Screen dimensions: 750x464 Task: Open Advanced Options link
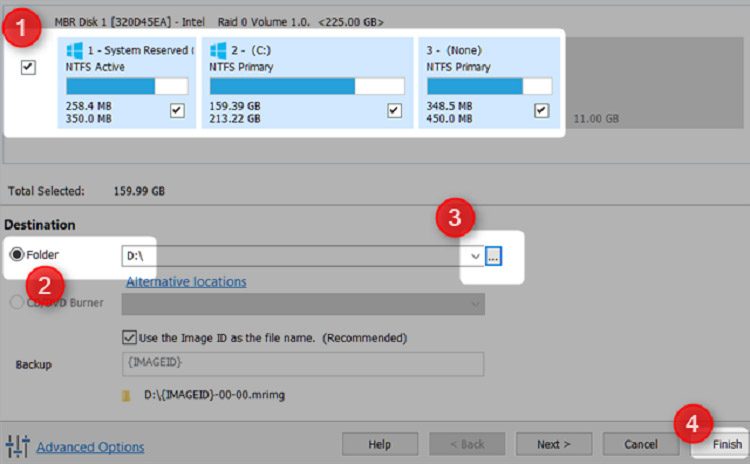(x=90, y=447)
